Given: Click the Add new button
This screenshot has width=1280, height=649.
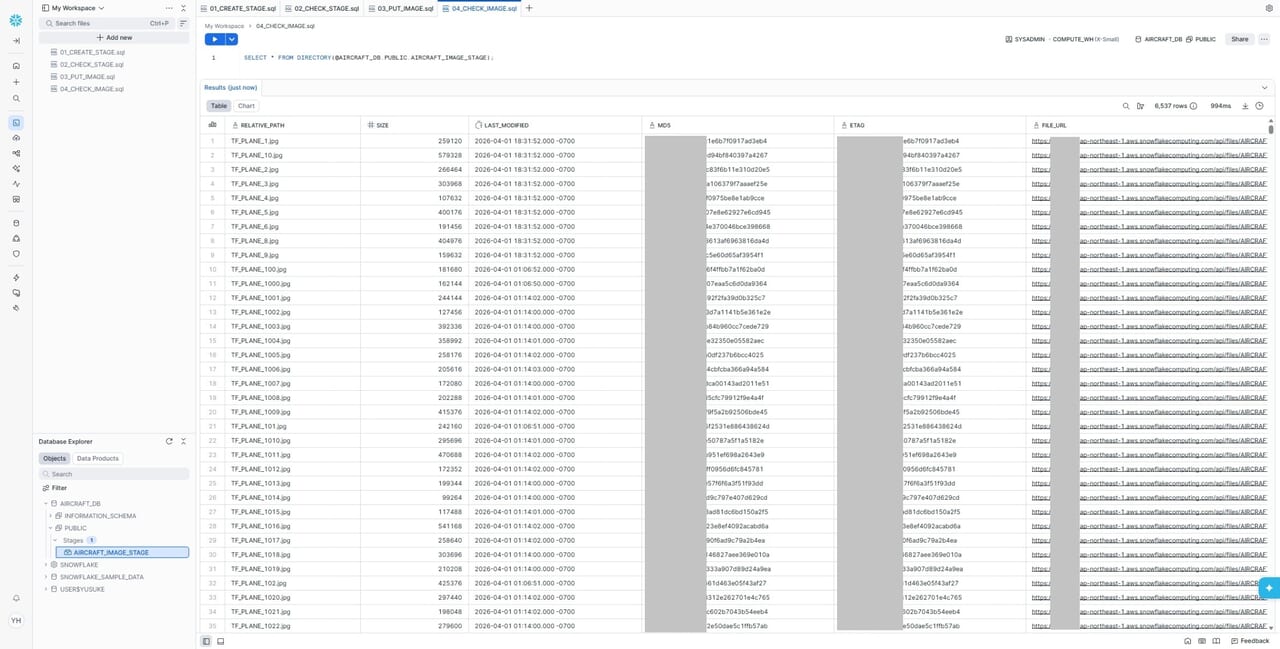Looking at the screenshot, I should tap(113, 37).
